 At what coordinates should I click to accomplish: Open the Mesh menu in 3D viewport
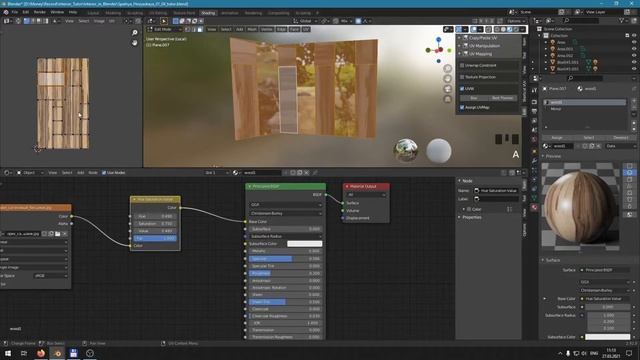coord(252,29)
